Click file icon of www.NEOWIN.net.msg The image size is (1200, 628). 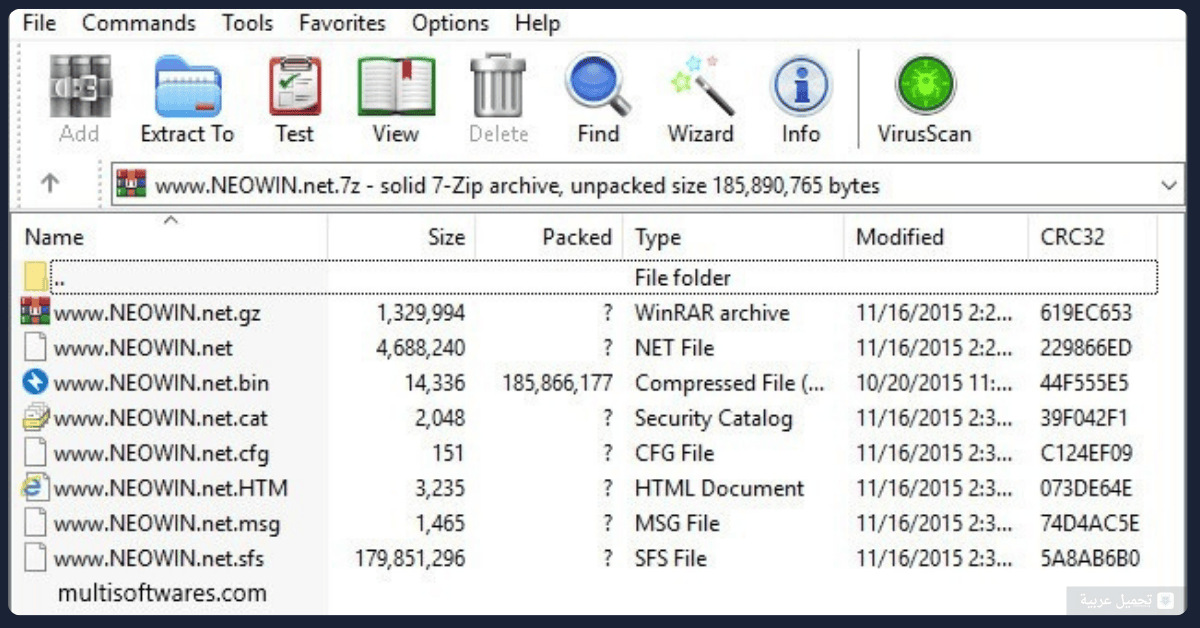[35, 522]
